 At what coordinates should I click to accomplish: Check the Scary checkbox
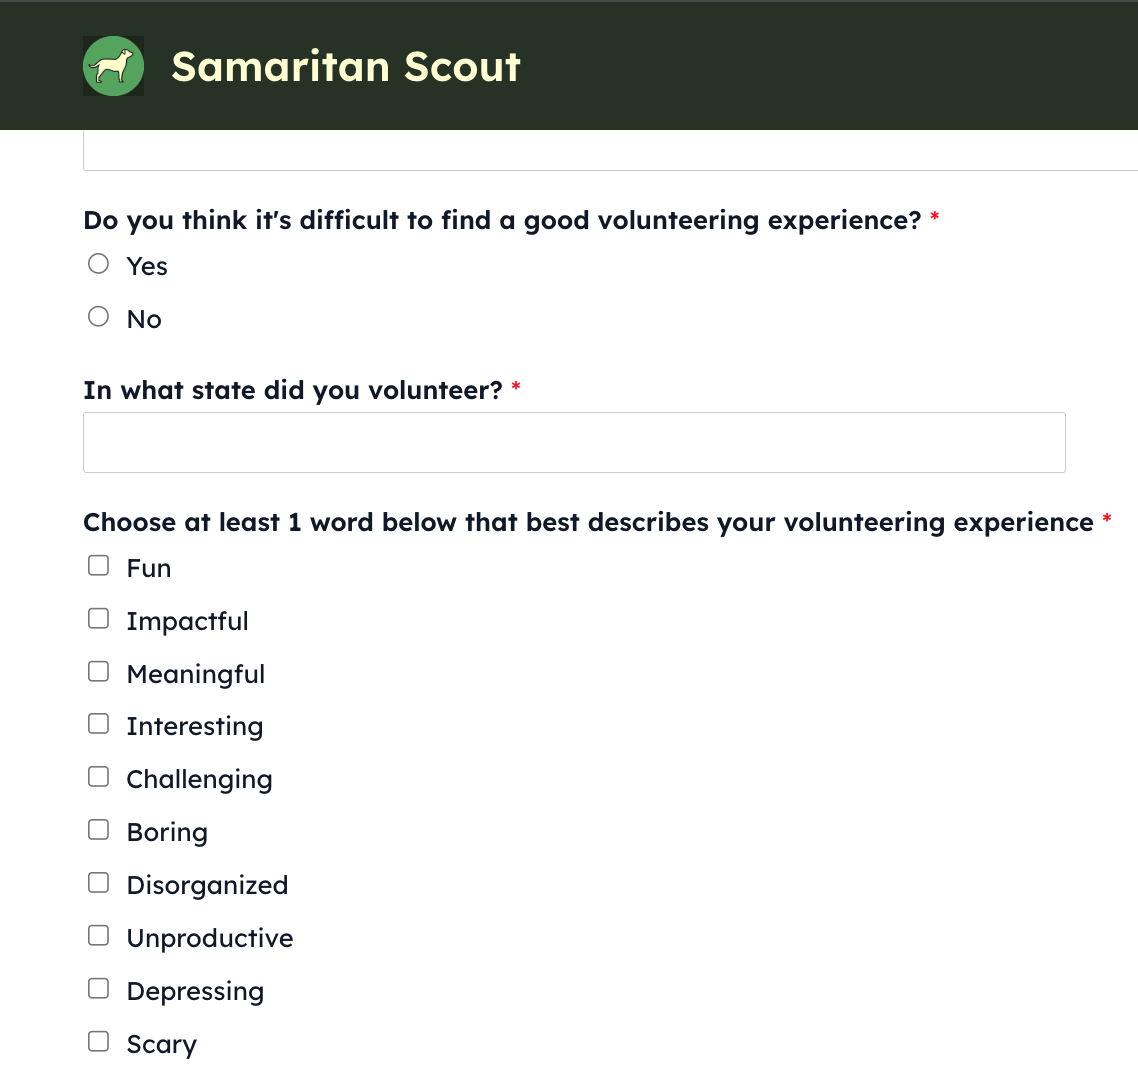[99, 1042]
